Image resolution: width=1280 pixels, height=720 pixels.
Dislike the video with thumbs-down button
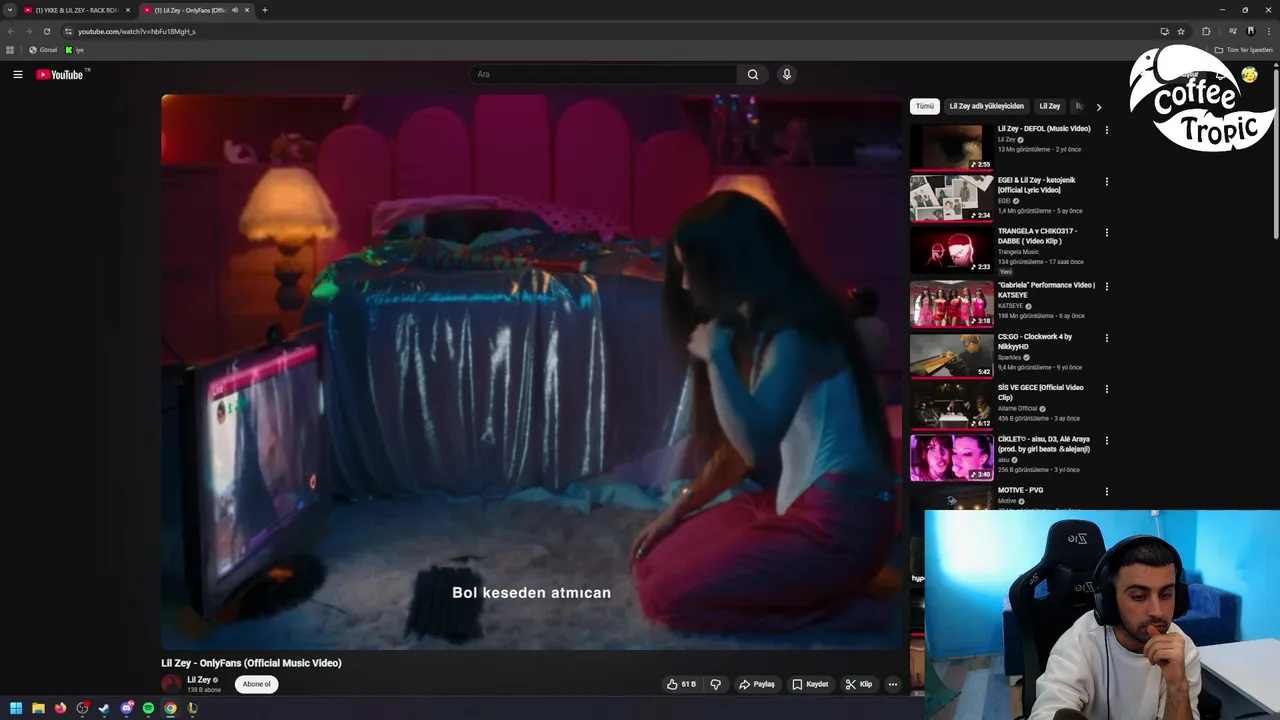715,684
